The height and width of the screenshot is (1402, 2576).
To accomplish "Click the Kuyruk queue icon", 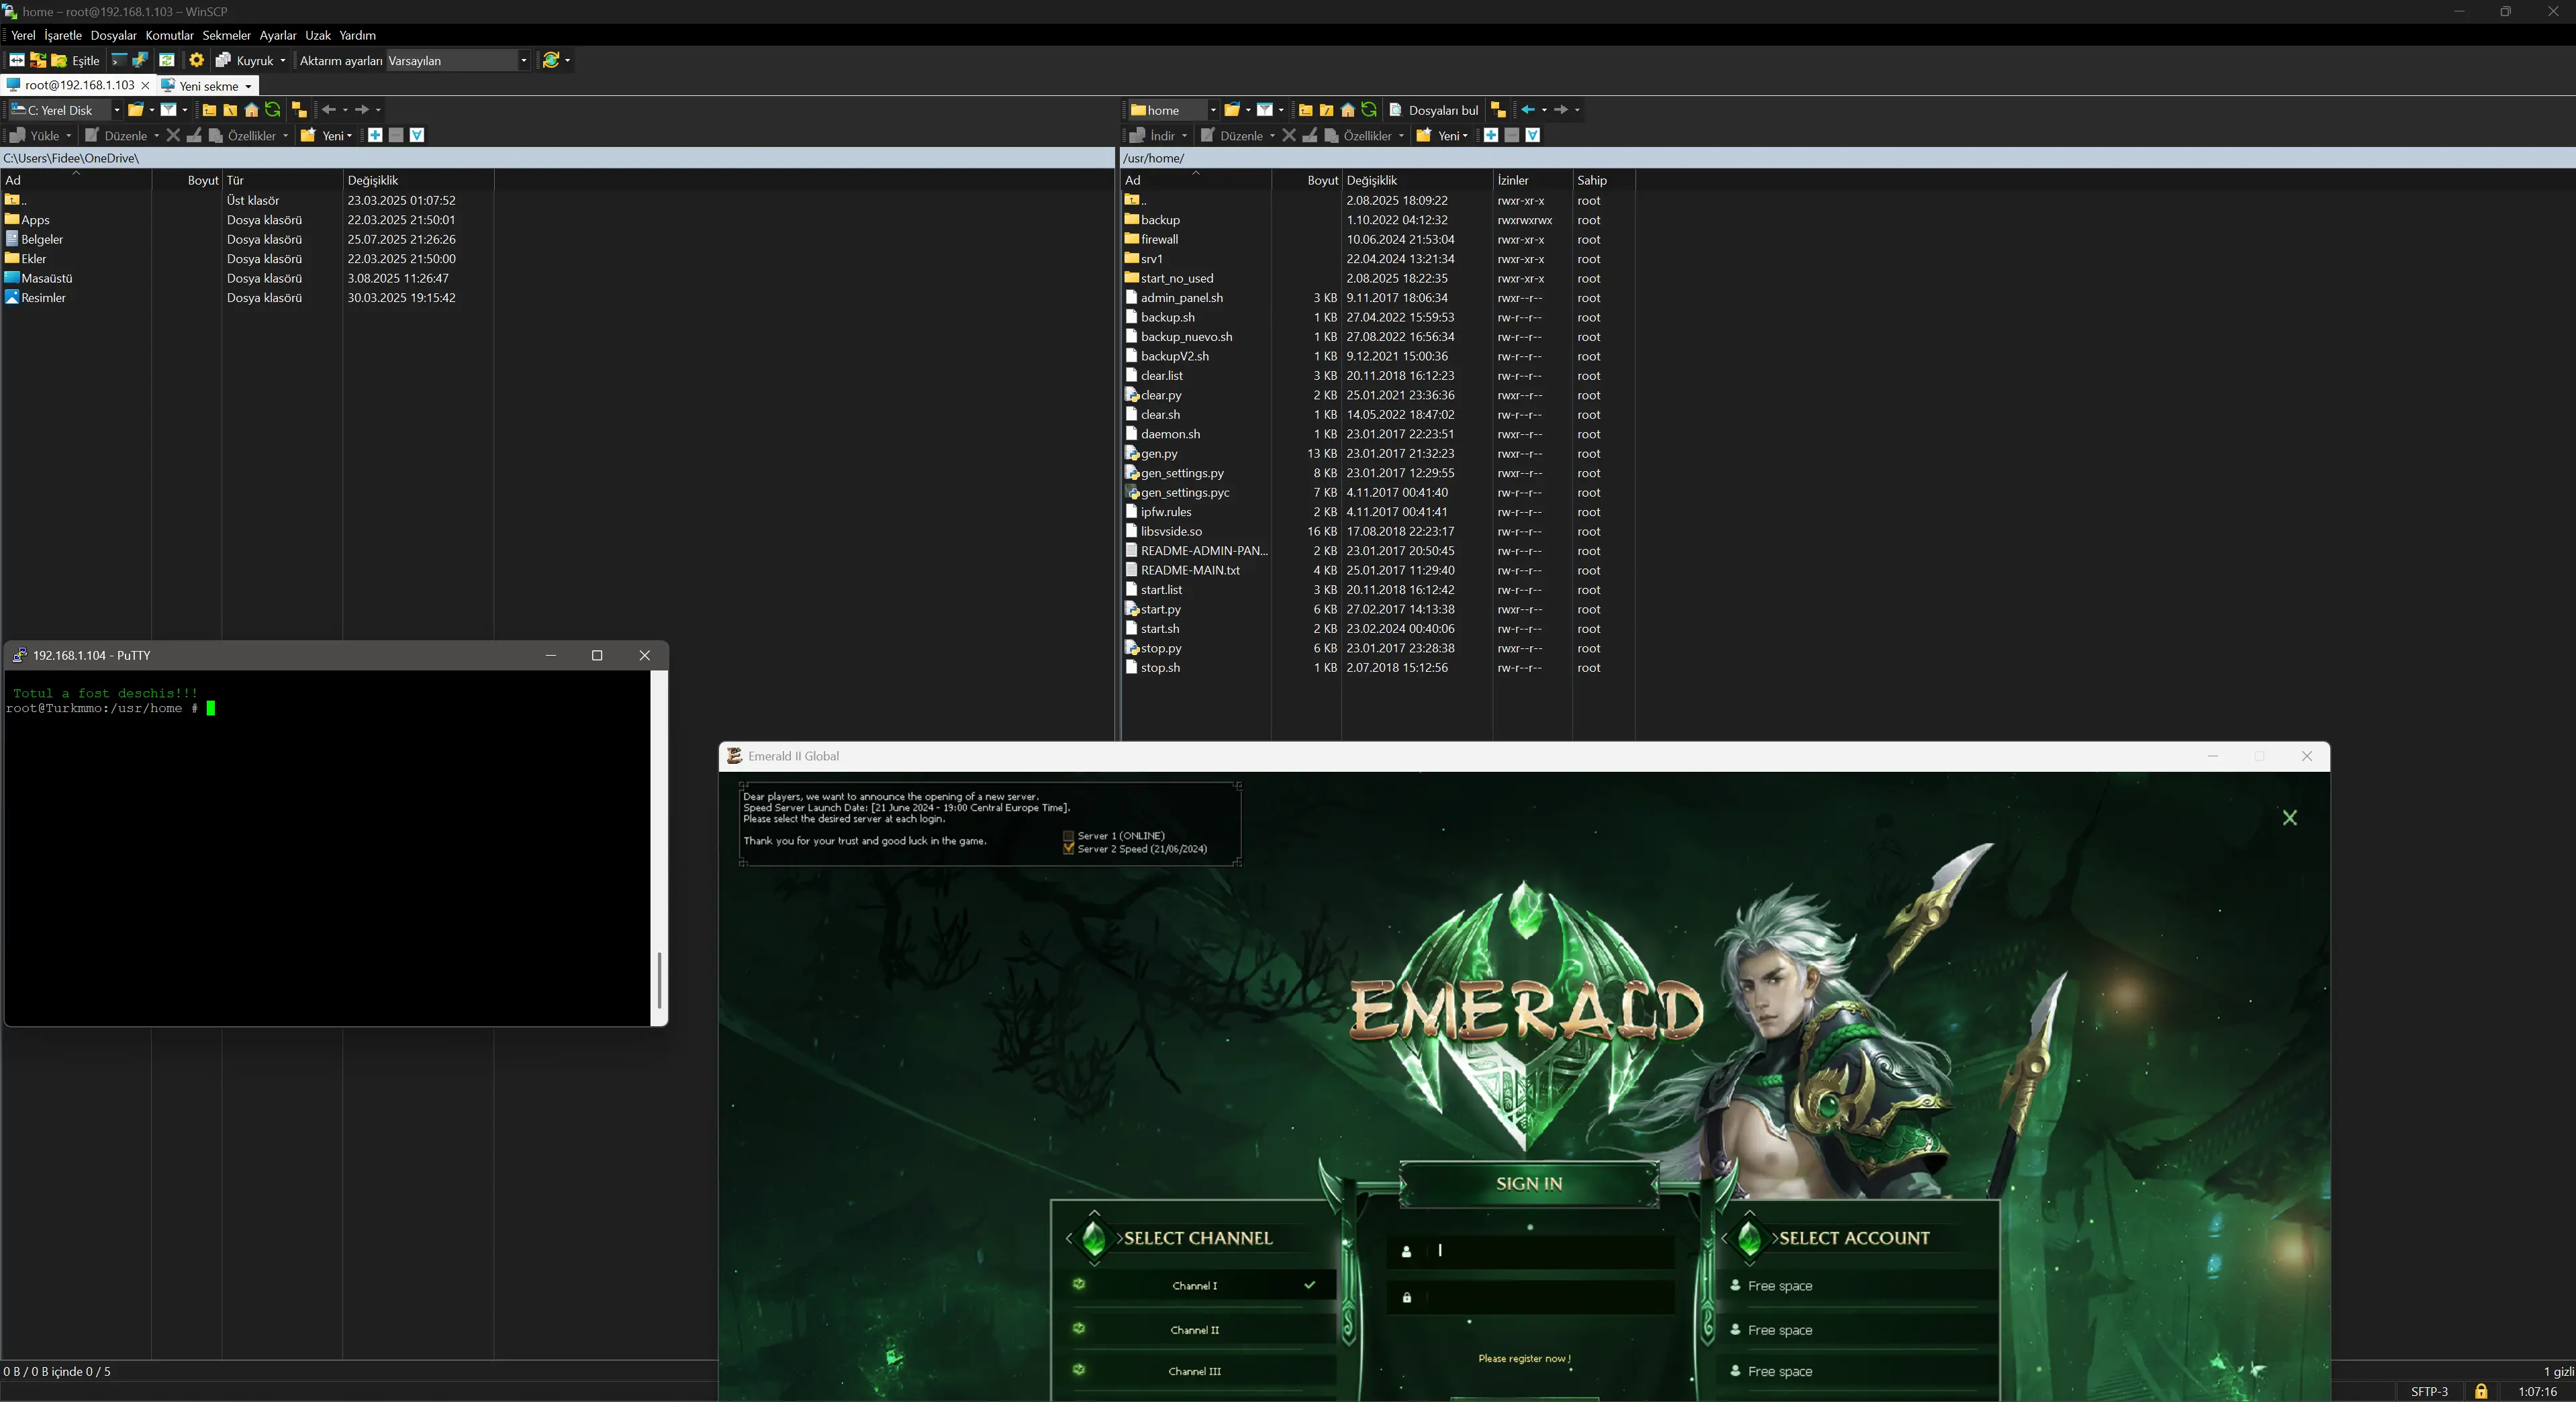I will coord(223,60).
